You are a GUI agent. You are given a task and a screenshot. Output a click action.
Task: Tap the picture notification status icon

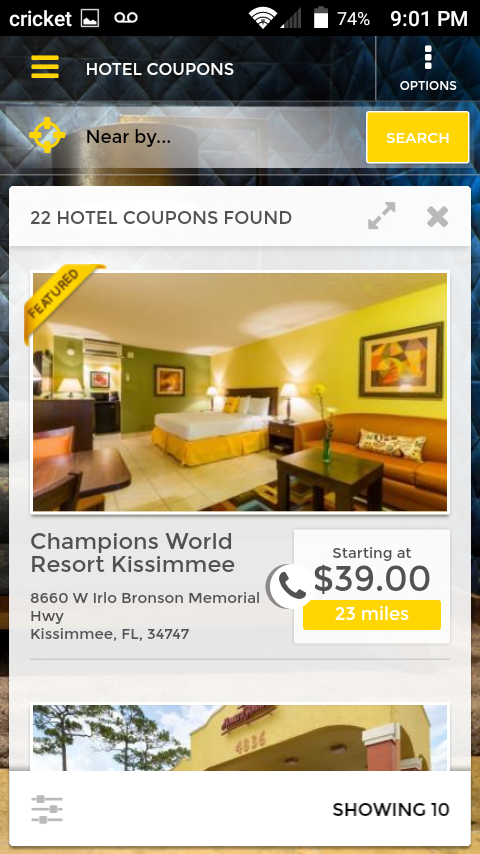point(90,19)
